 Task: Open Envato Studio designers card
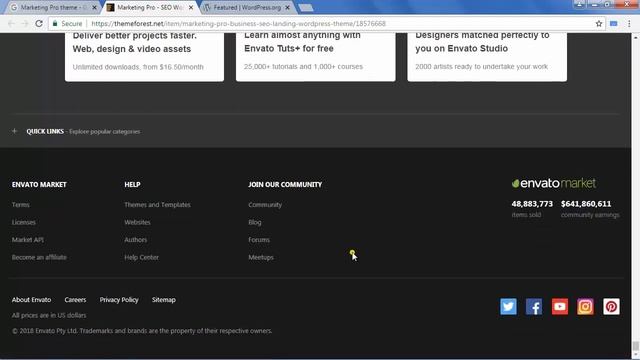[487, 56]
